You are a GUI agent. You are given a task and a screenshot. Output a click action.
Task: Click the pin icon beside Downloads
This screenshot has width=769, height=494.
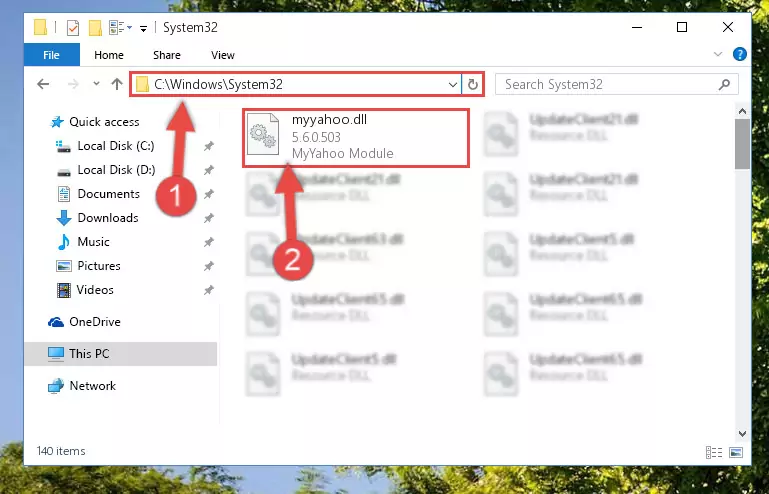tap(209, 218)
